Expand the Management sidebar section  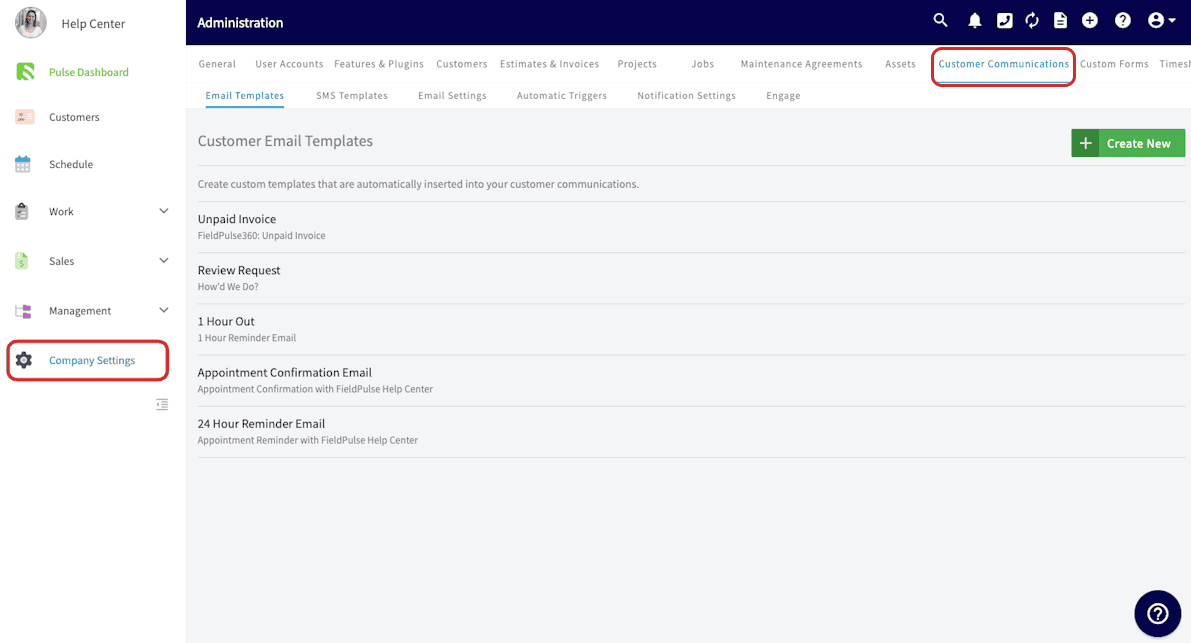tap(163, 310)
